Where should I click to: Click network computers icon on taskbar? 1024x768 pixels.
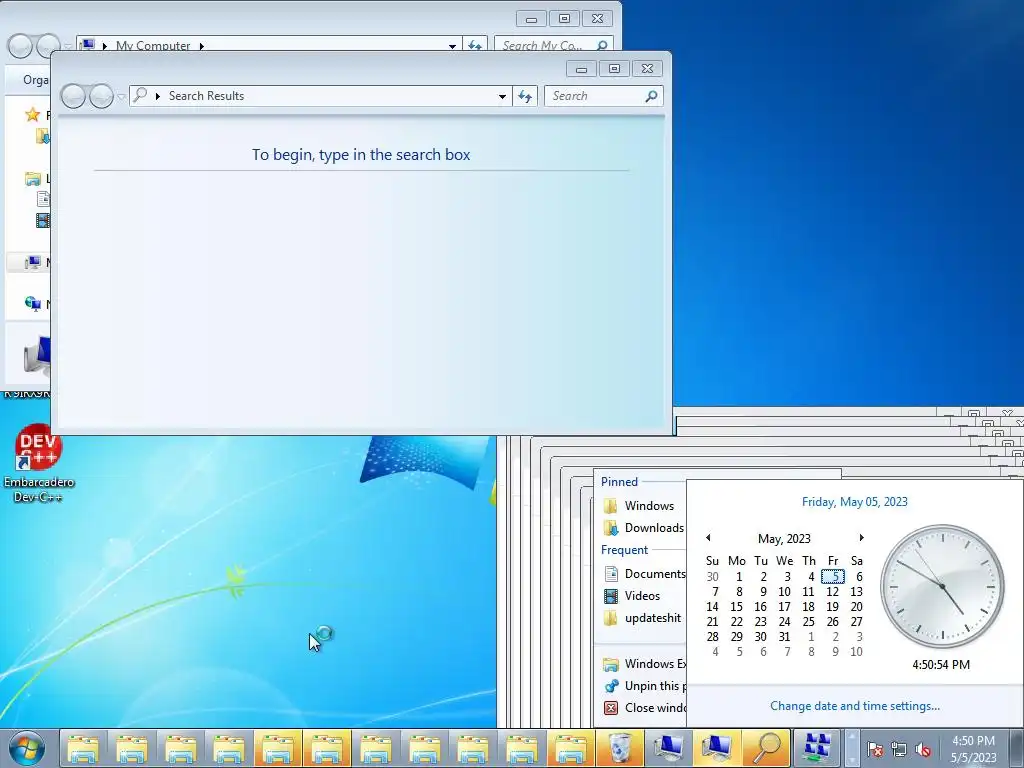coord(816,748)
